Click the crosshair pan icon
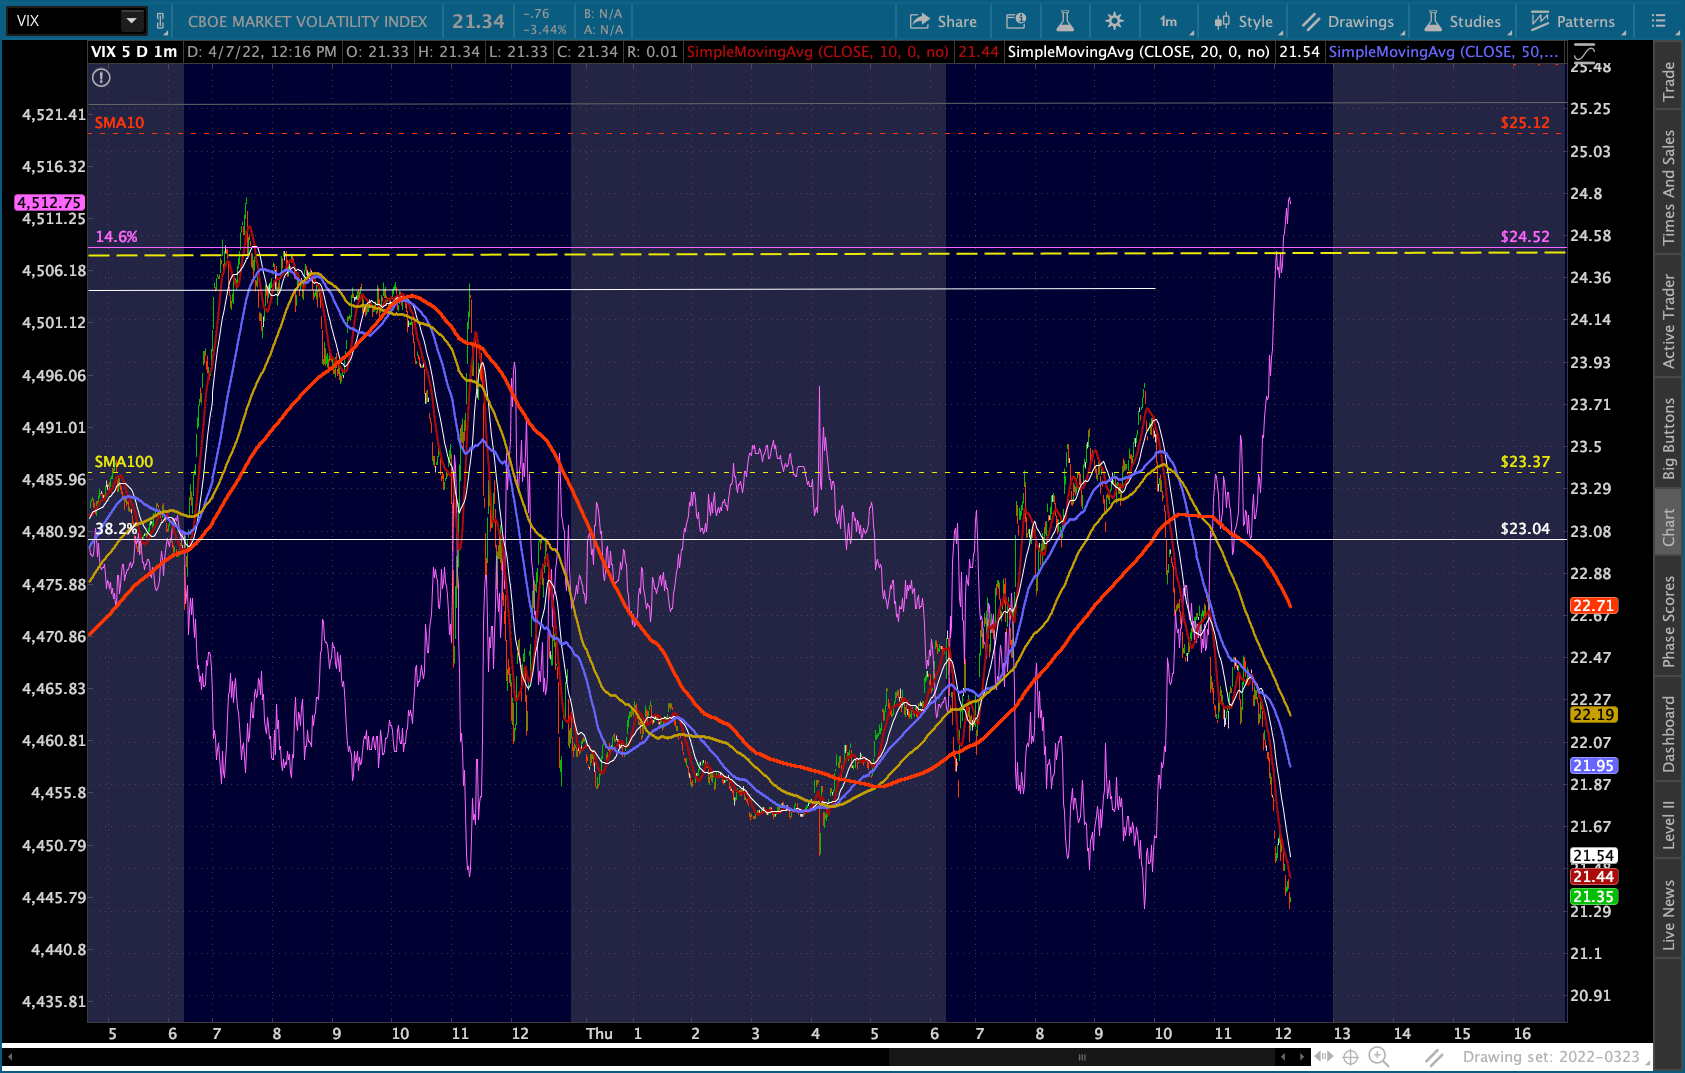 pos(1350,1056)
